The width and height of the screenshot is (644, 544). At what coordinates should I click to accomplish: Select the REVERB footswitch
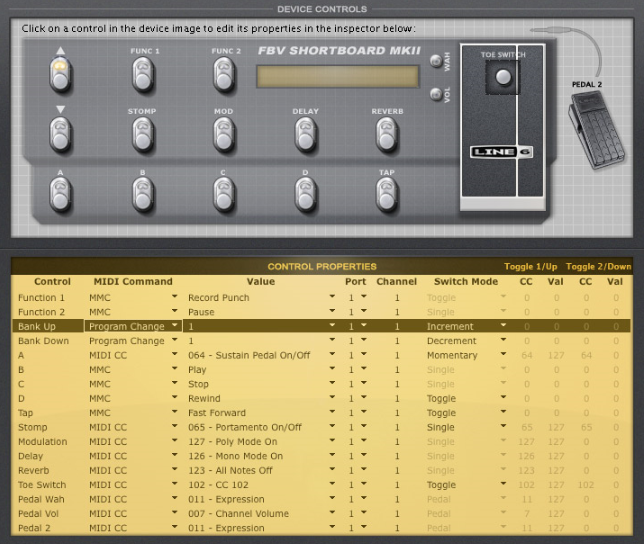pos(387,135)
